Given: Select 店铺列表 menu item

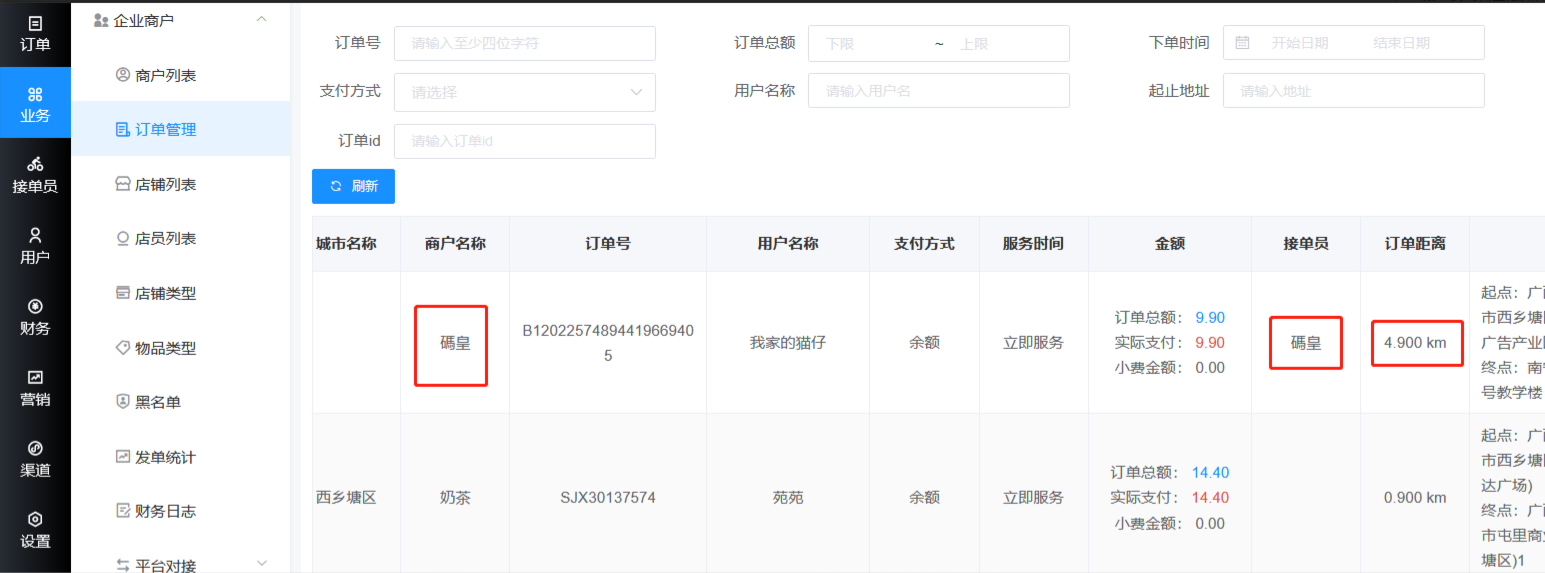Looking at the screenshot, I should [165, 184].
